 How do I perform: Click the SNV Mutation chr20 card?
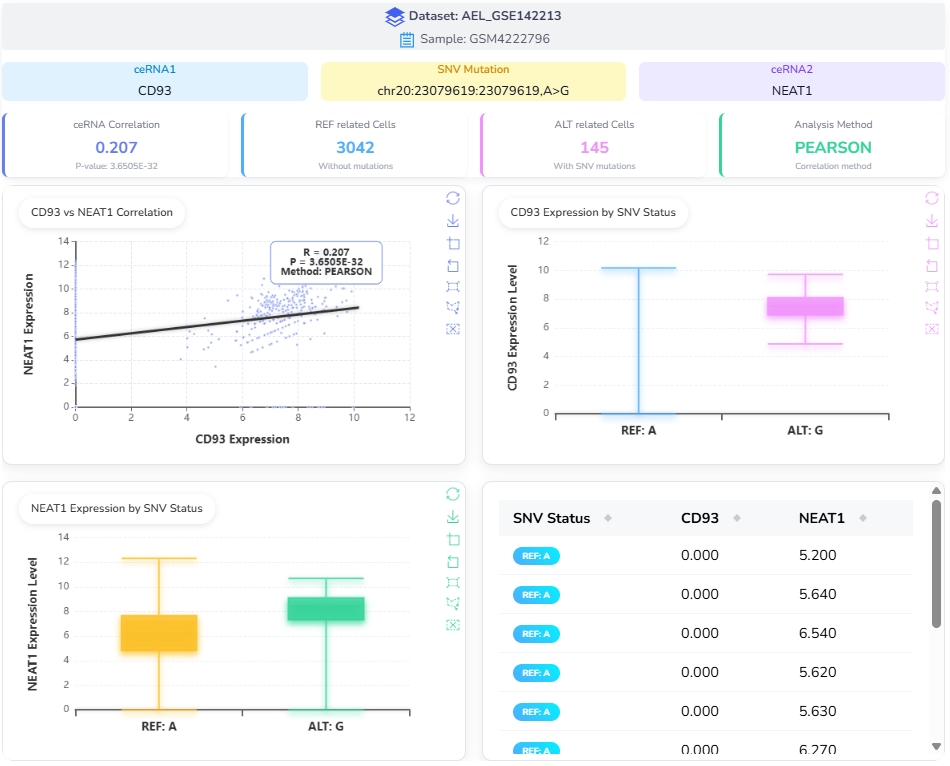(473, 81)
